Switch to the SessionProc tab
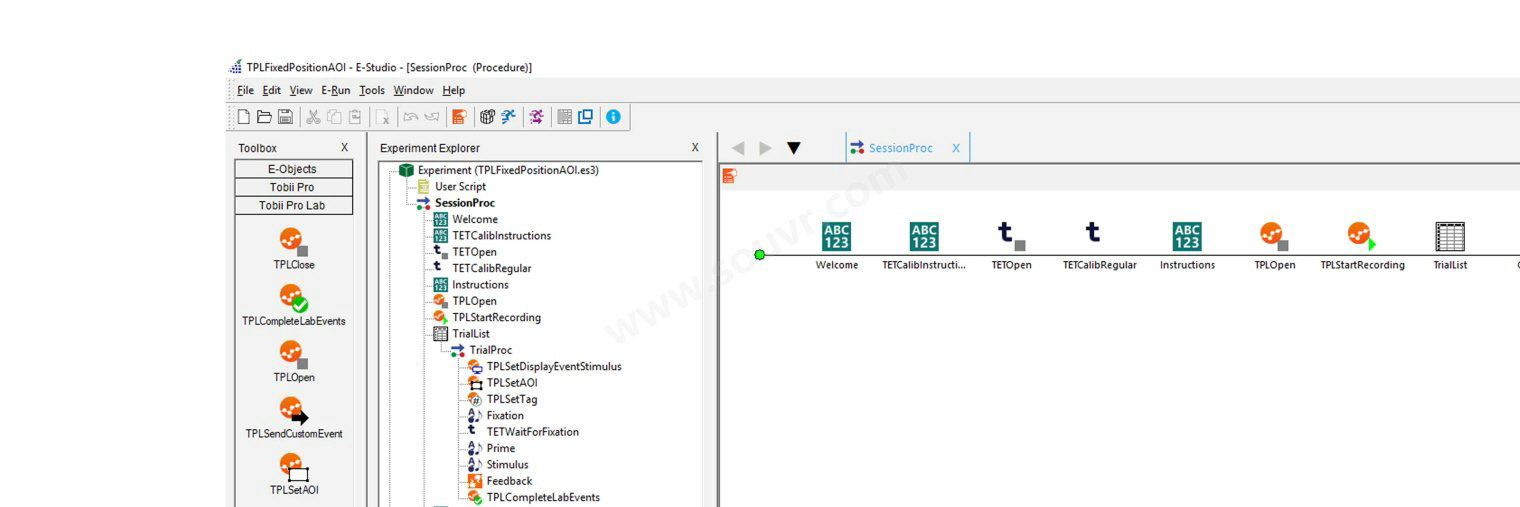 [x=899, y=148]
